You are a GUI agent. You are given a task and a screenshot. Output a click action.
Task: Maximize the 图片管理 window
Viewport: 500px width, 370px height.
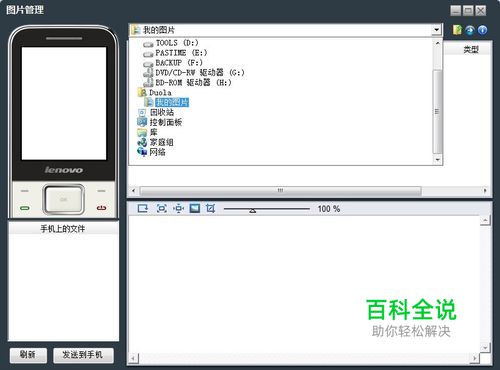468,10
